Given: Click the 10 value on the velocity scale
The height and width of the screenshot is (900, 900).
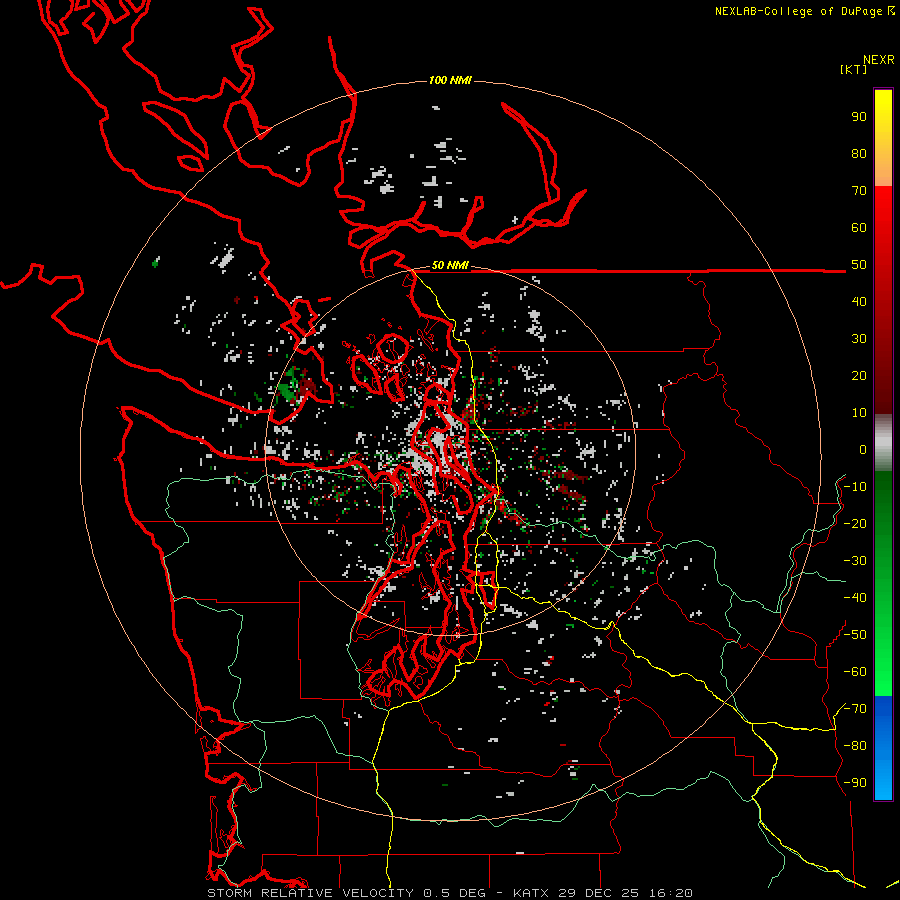Looking at the screenshot, I should click(x=859, y=413).
